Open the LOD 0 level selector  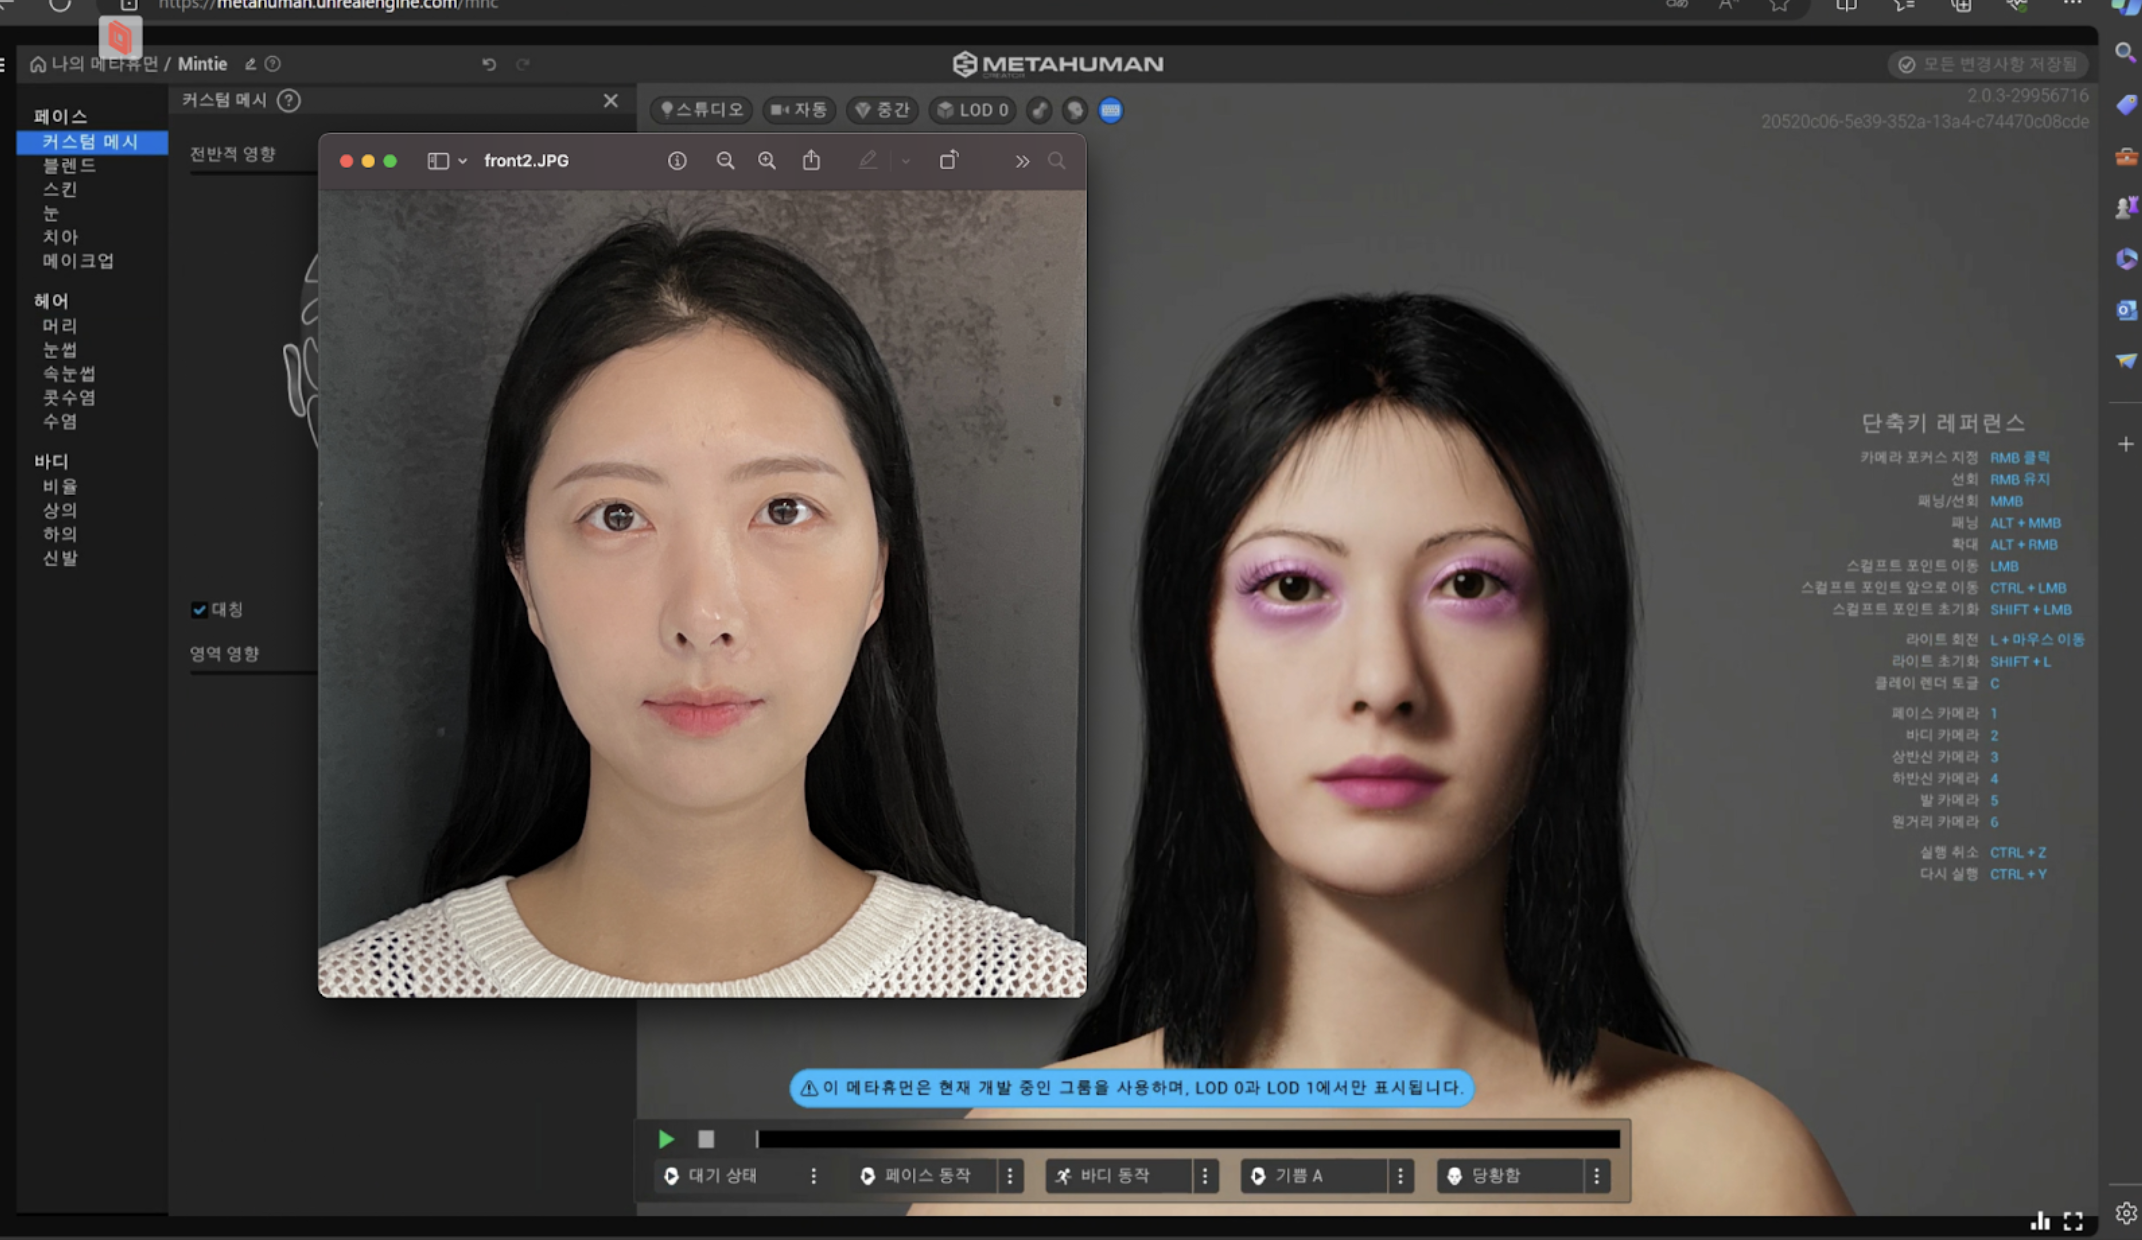point(973,110)
